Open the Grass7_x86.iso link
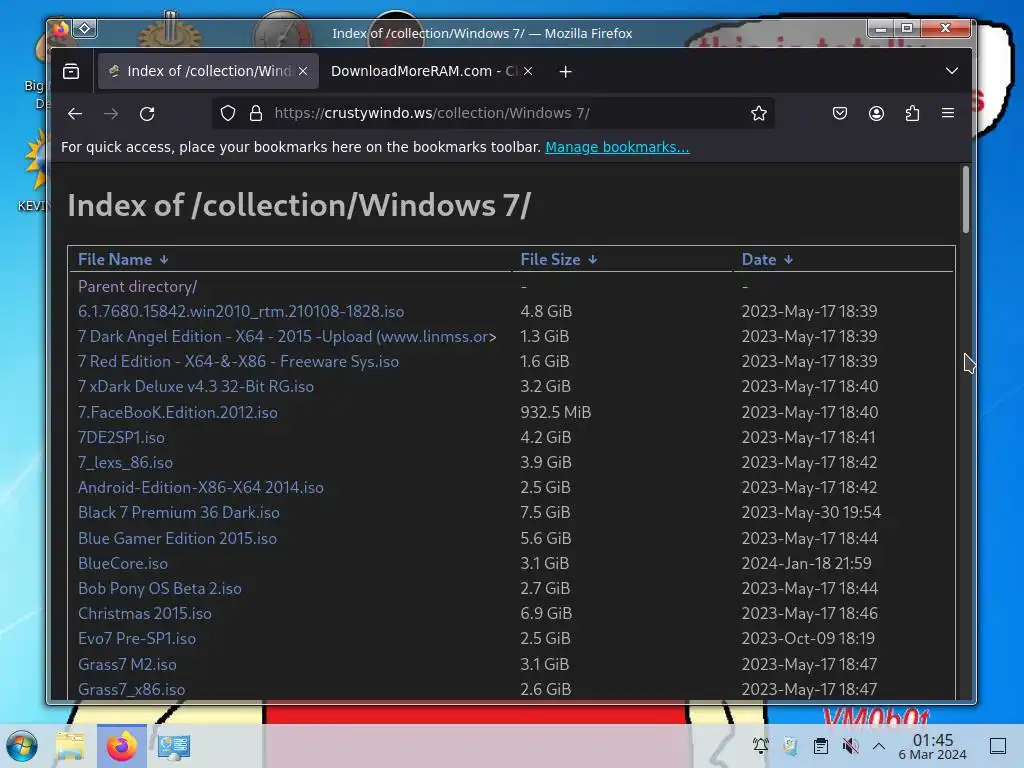This screenshot has width=1024, height=768. pos(132,690)
